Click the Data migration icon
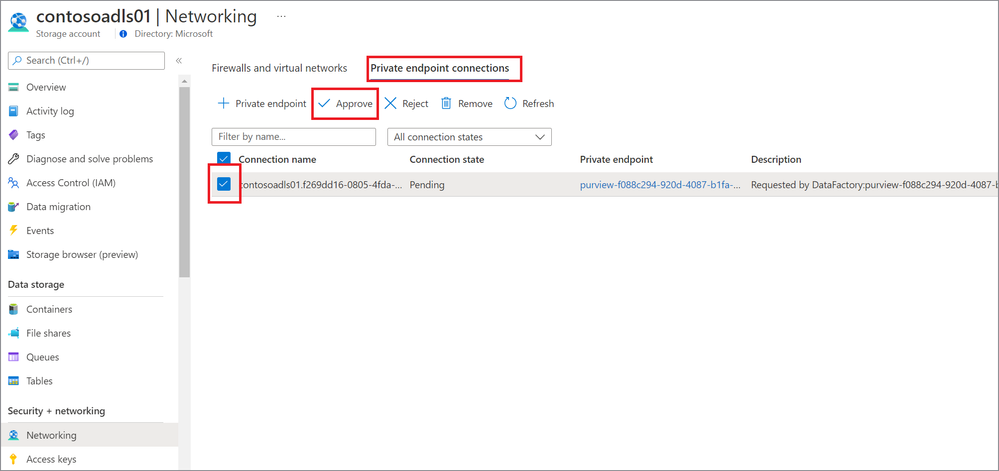The width and height of the screenshot is (999, 471). [13, 207]
